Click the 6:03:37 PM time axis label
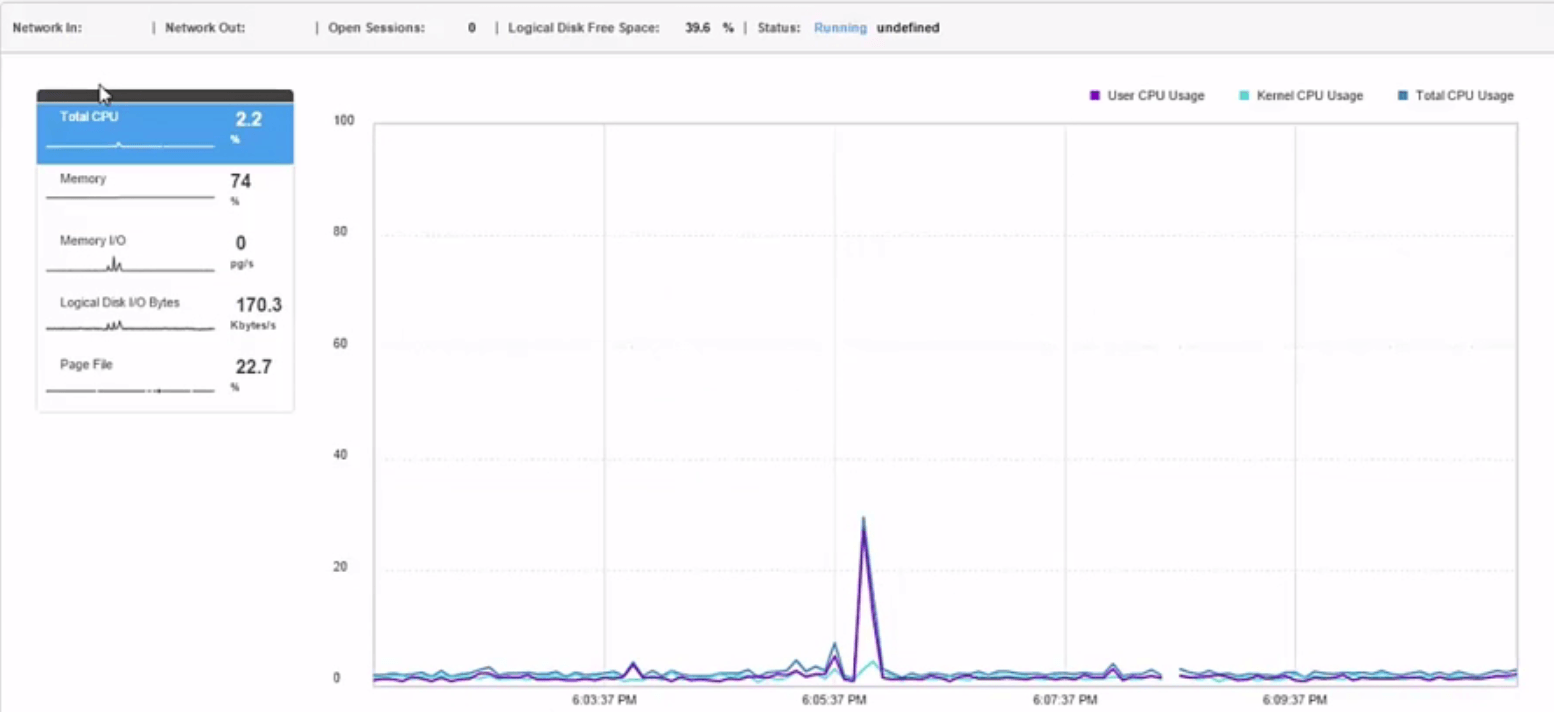 [x=604, y=700]
